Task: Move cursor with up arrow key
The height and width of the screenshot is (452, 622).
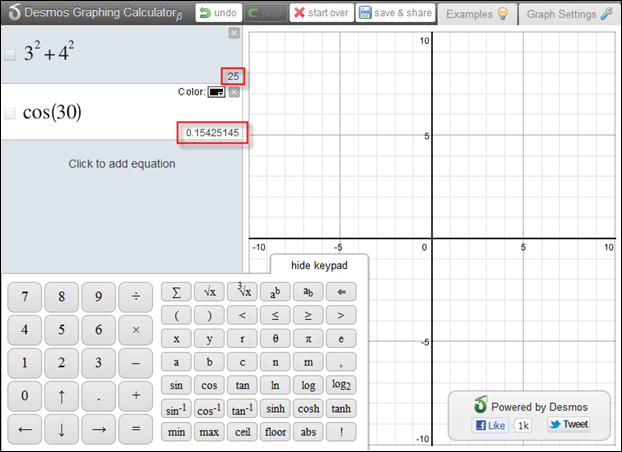Action: click(x=61, y=396)
